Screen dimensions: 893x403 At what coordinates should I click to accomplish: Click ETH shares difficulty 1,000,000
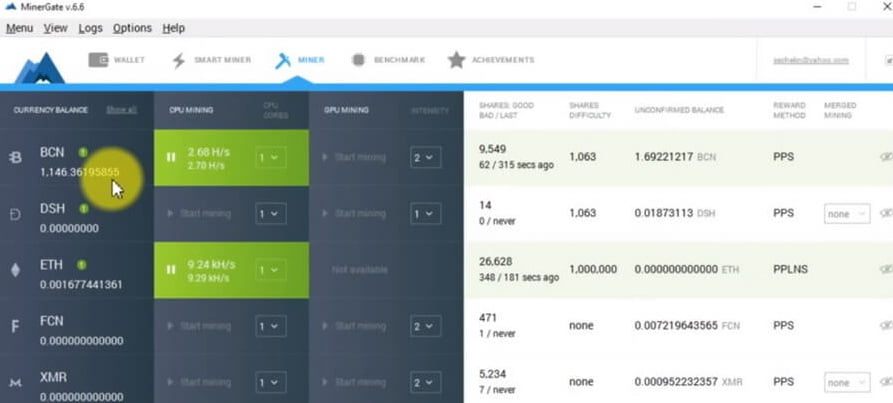pos(593,269)
